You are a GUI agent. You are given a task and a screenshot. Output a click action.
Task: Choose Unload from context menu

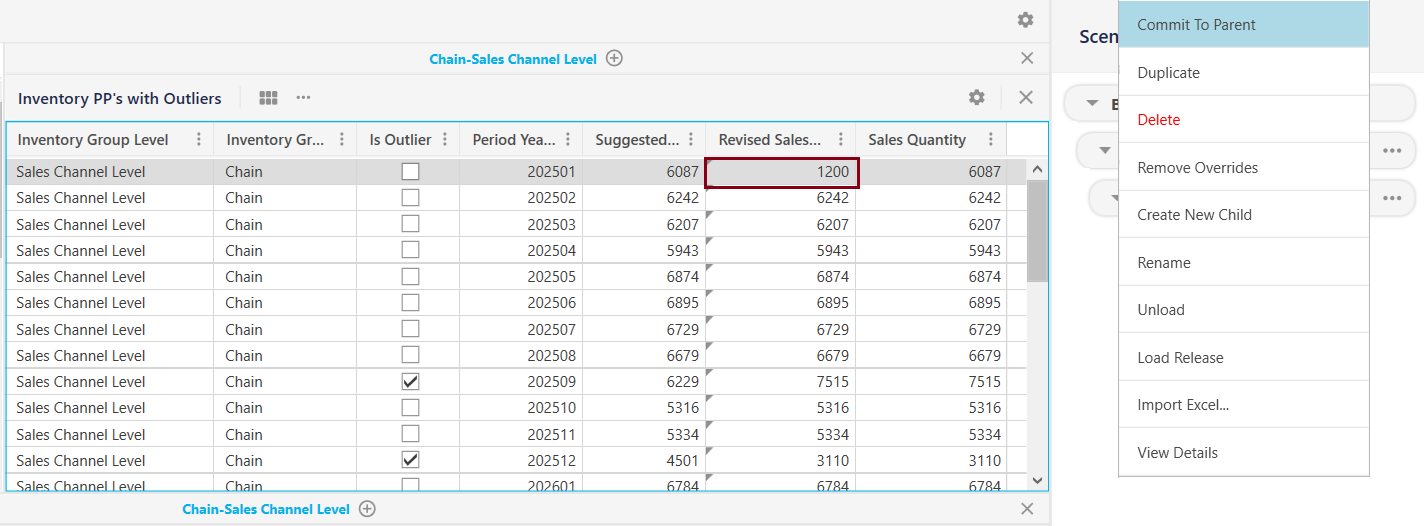1243,310
